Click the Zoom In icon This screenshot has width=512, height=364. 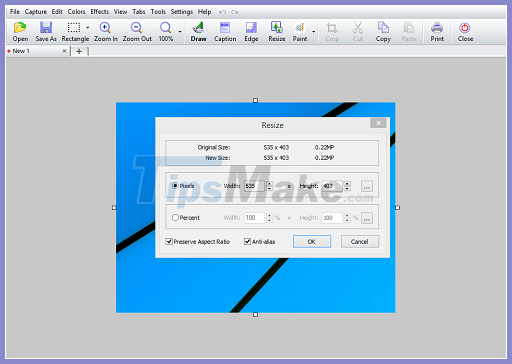pyautogui.click(x=105, y=28)
